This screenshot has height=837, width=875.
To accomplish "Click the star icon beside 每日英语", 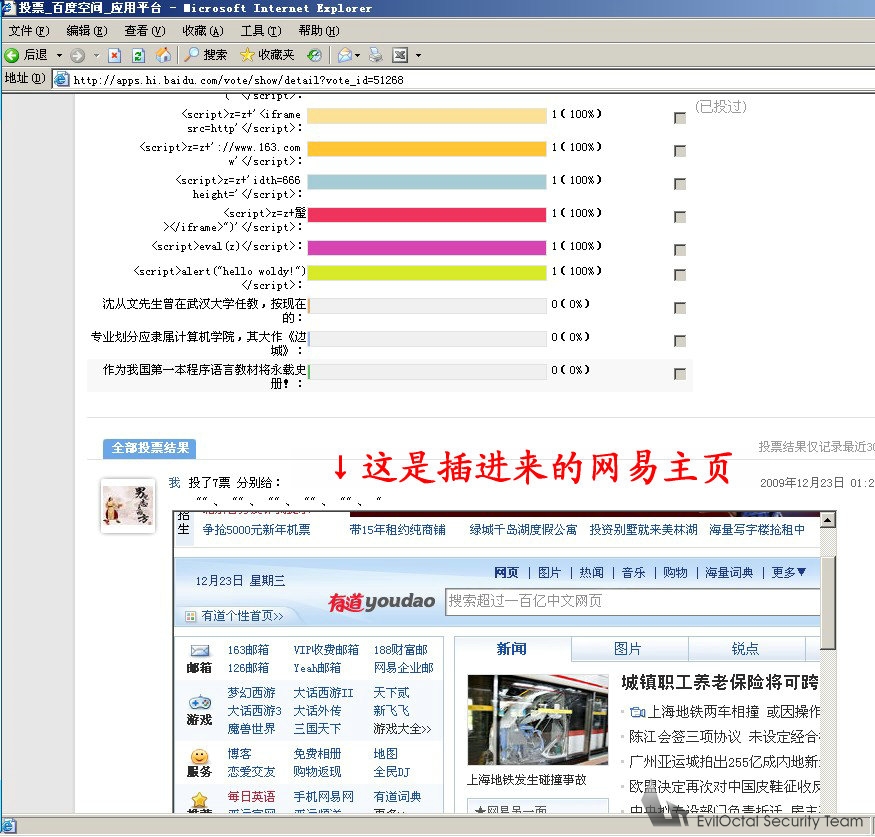I will tap(199, 800).
